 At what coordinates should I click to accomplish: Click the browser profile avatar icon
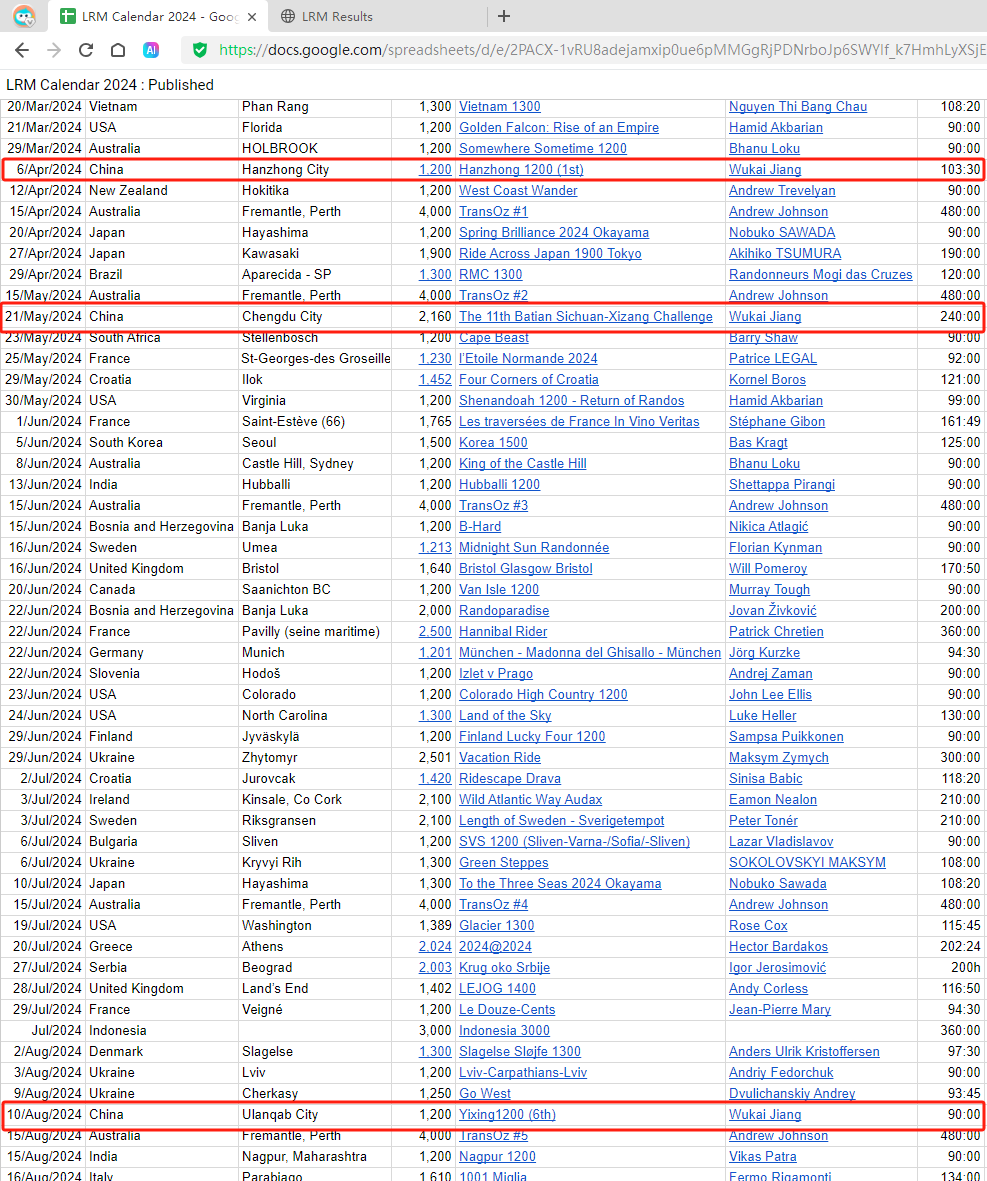pyautogui.click(x=24, y=16)
